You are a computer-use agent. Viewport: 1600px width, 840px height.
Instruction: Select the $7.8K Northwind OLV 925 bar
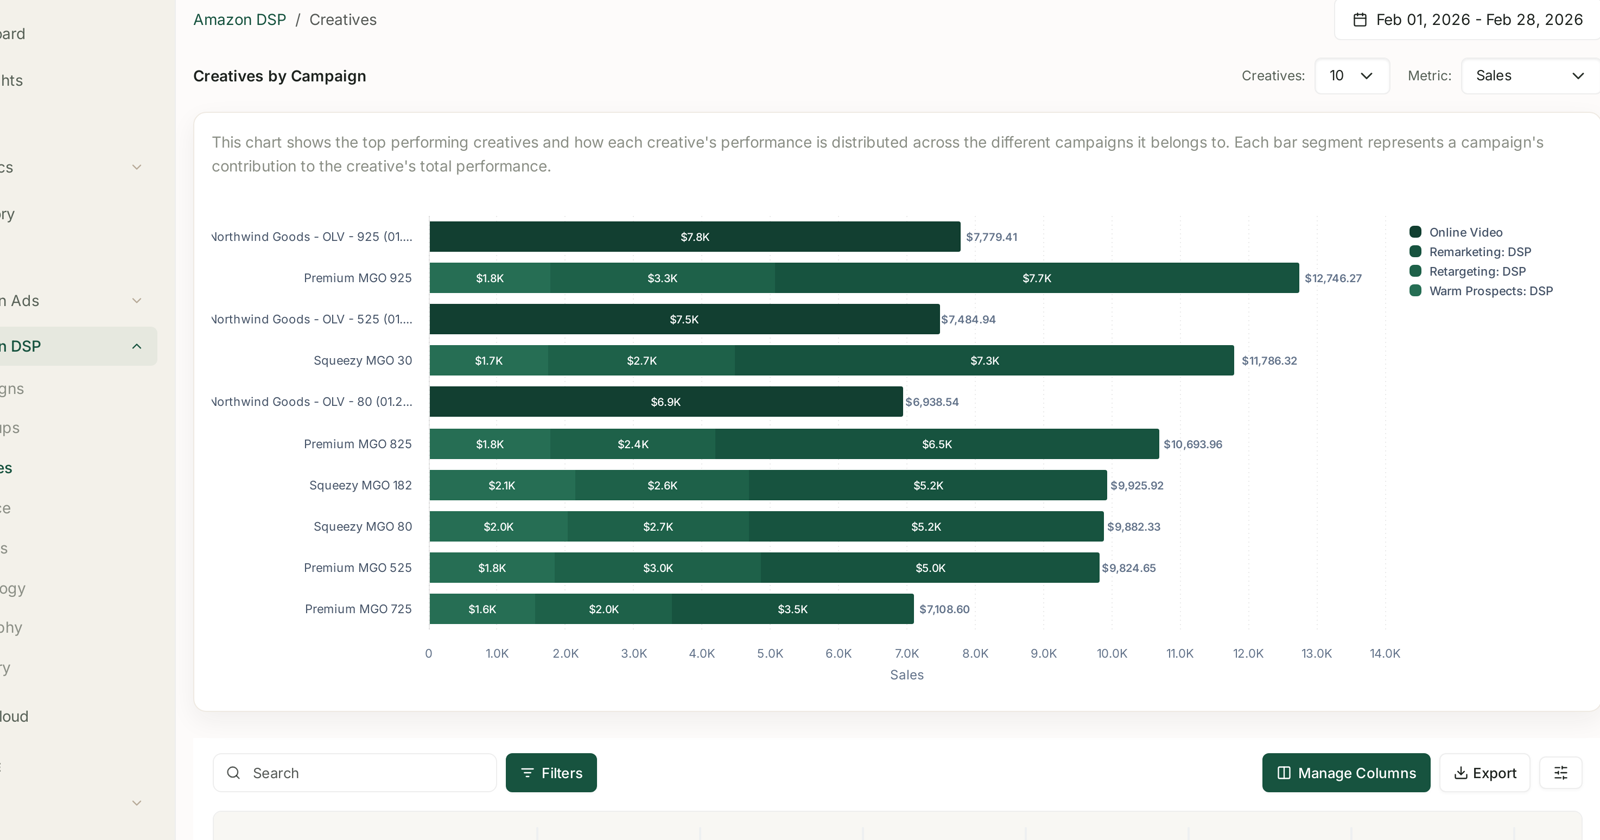[x=695, y=237]
